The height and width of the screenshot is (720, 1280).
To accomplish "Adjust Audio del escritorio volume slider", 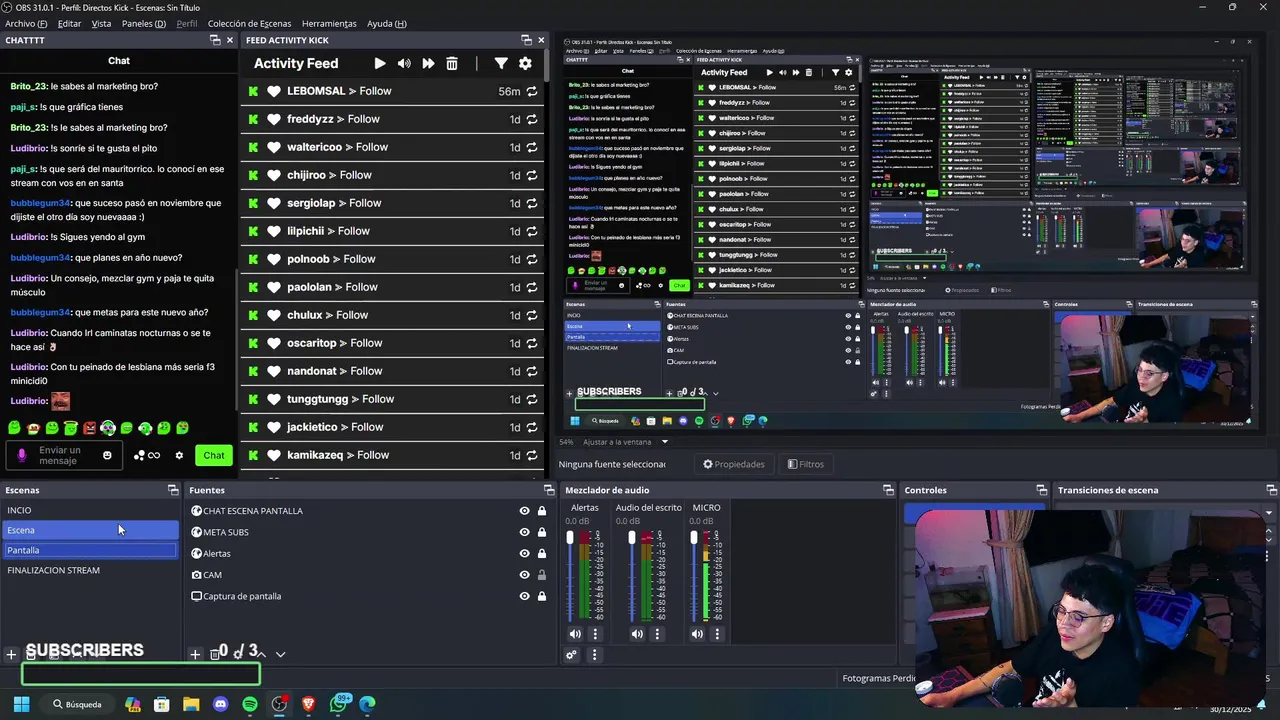I will (x=632, y=575).
